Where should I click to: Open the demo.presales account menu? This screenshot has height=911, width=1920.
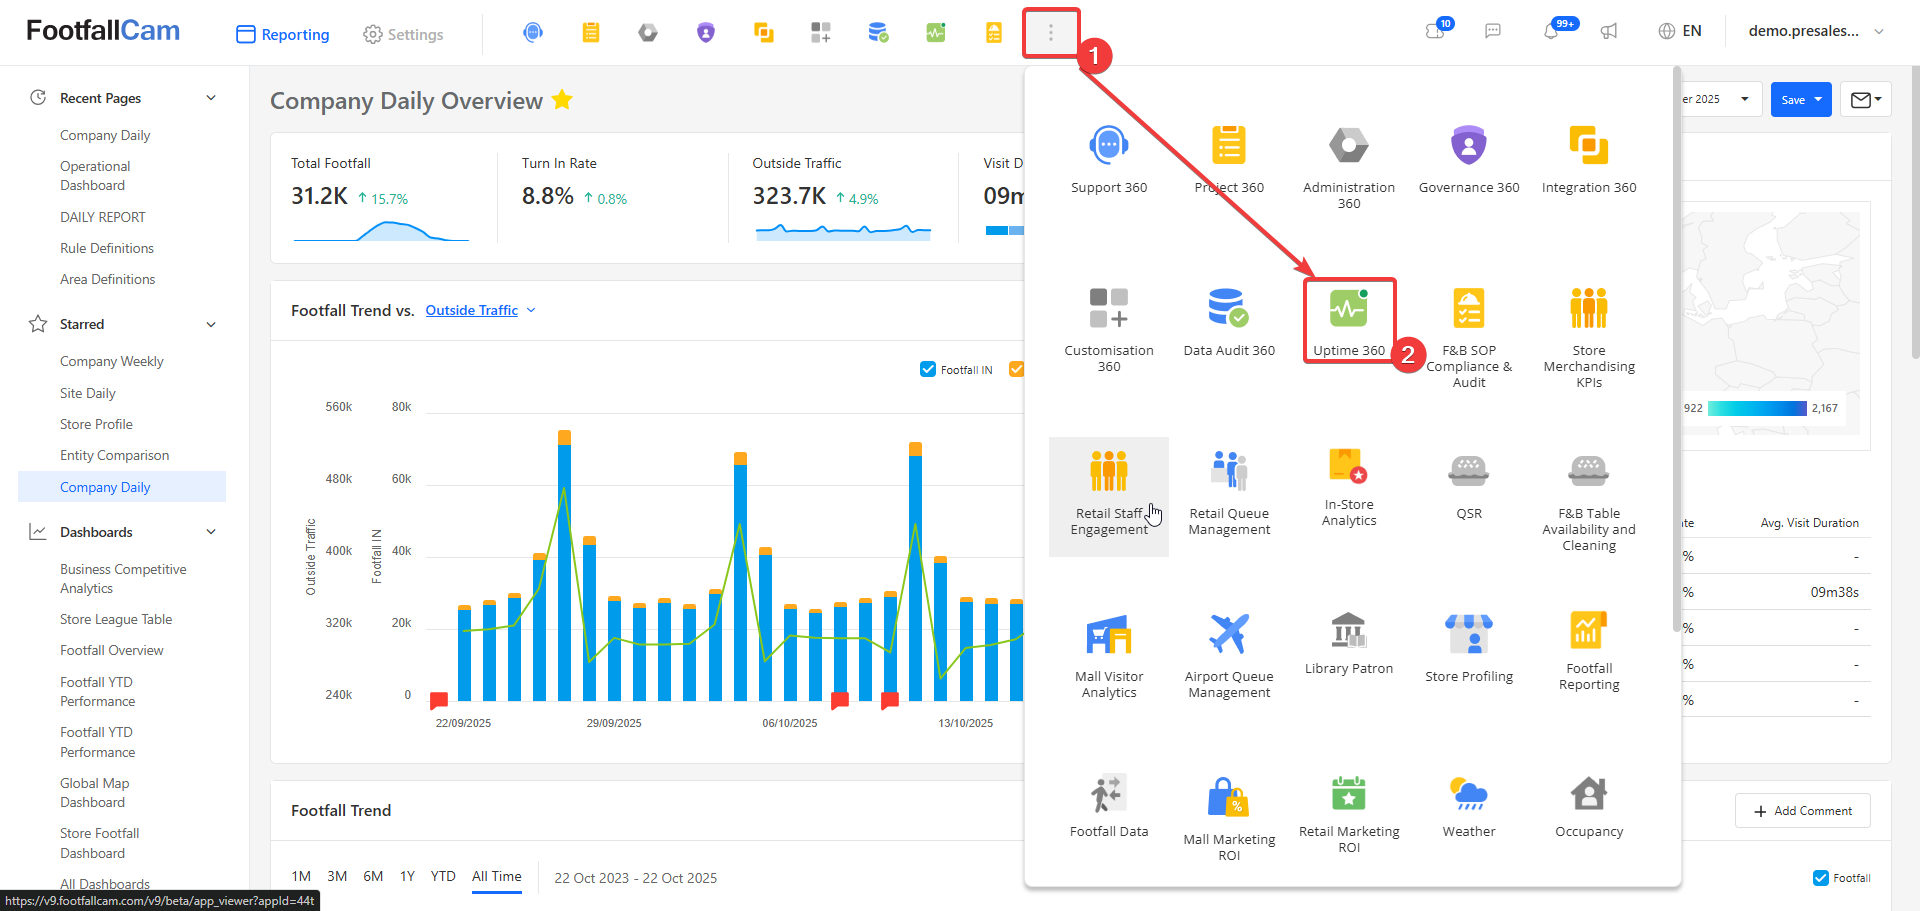coord(1816,31)
